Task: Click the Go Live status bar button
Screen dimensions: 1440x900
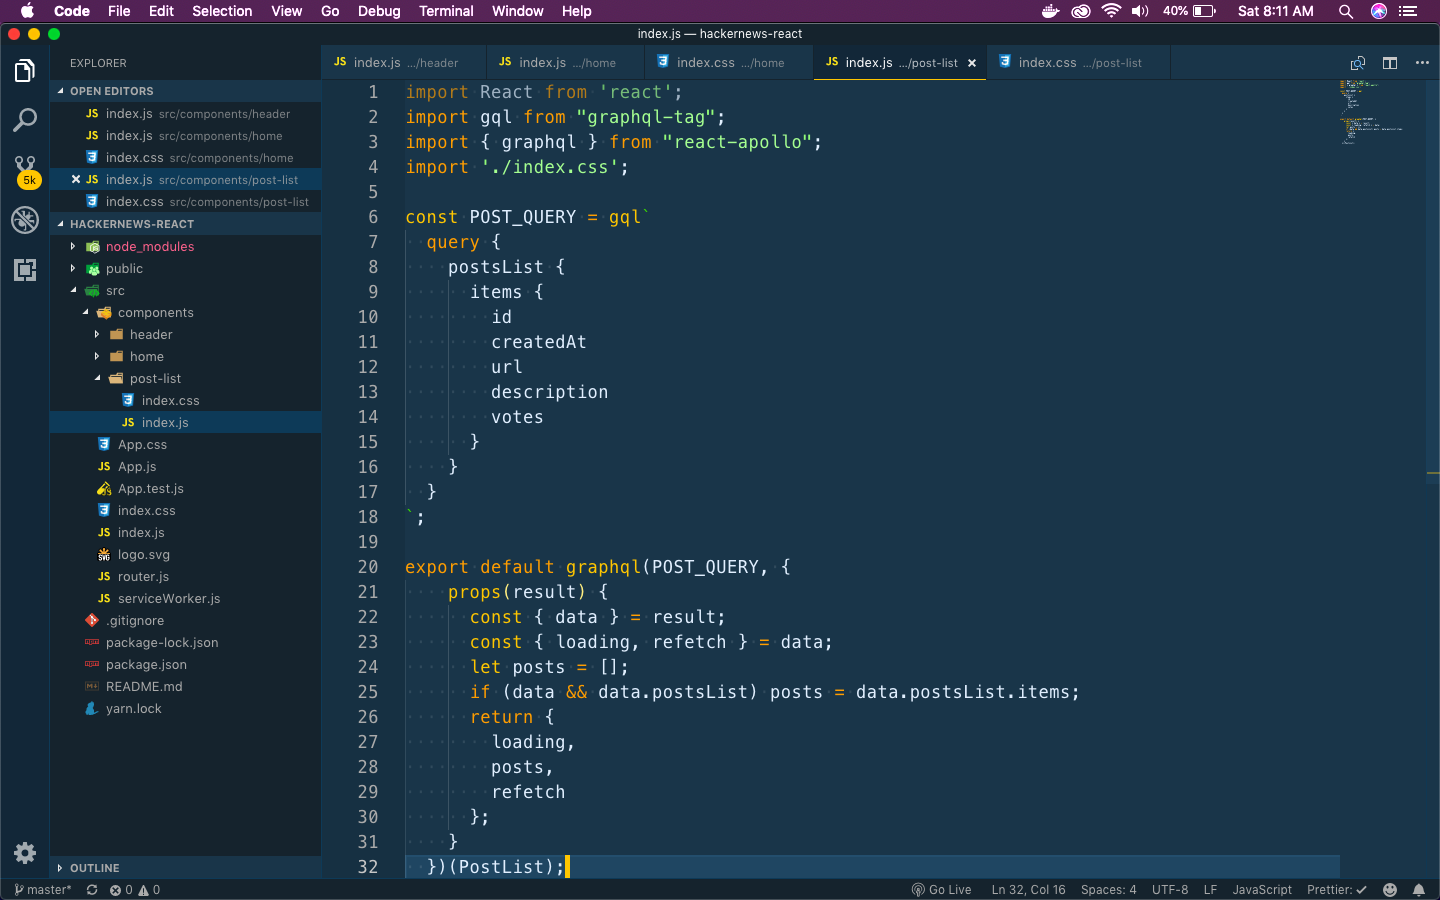Action: tap(941, 890)
